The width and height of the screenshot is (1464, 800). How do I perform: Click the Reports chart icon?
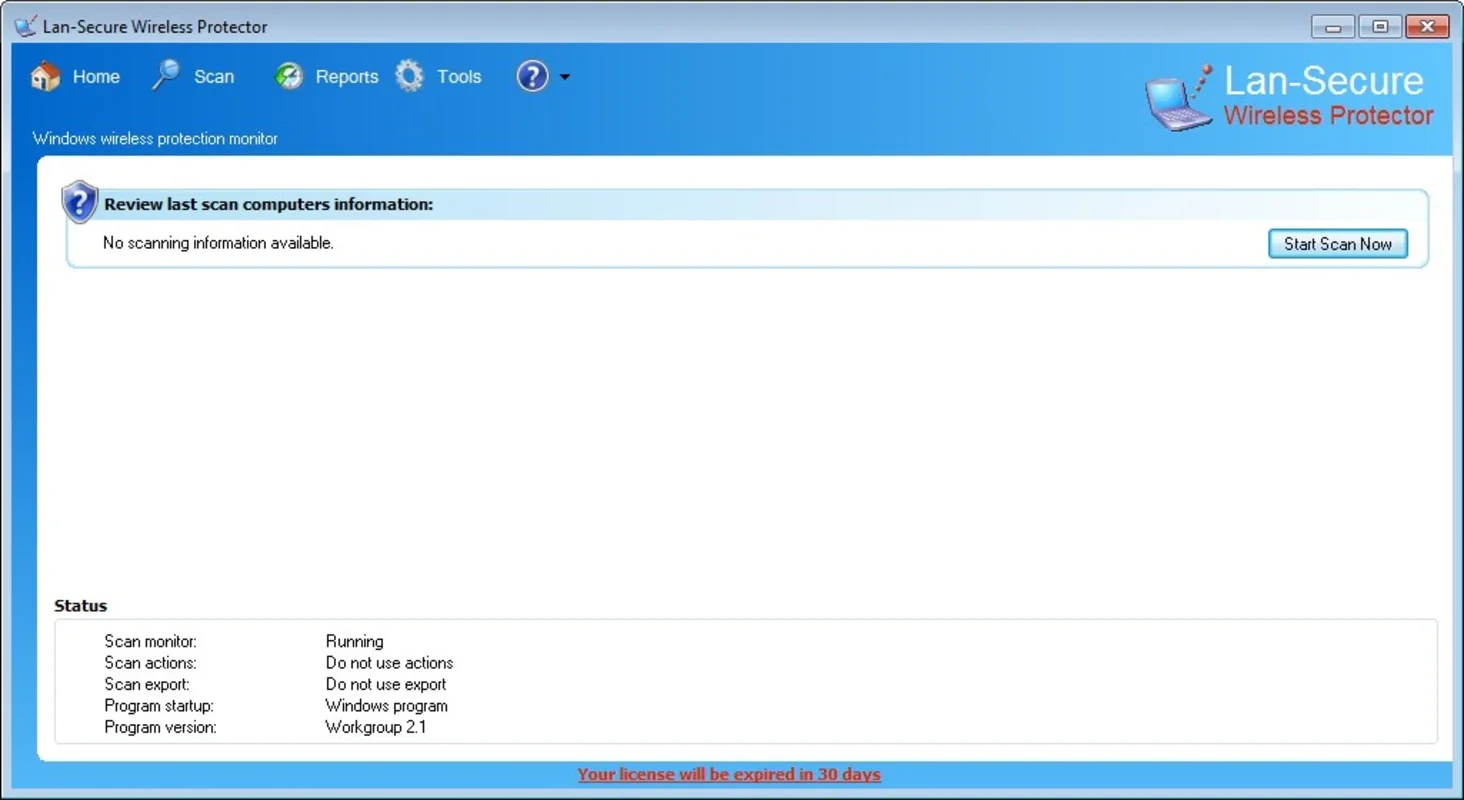289,76
